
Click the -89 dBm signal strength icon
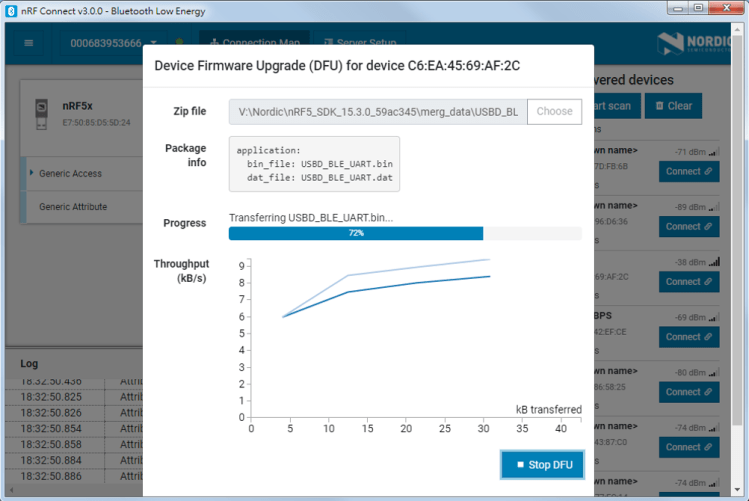pos(714,206)
